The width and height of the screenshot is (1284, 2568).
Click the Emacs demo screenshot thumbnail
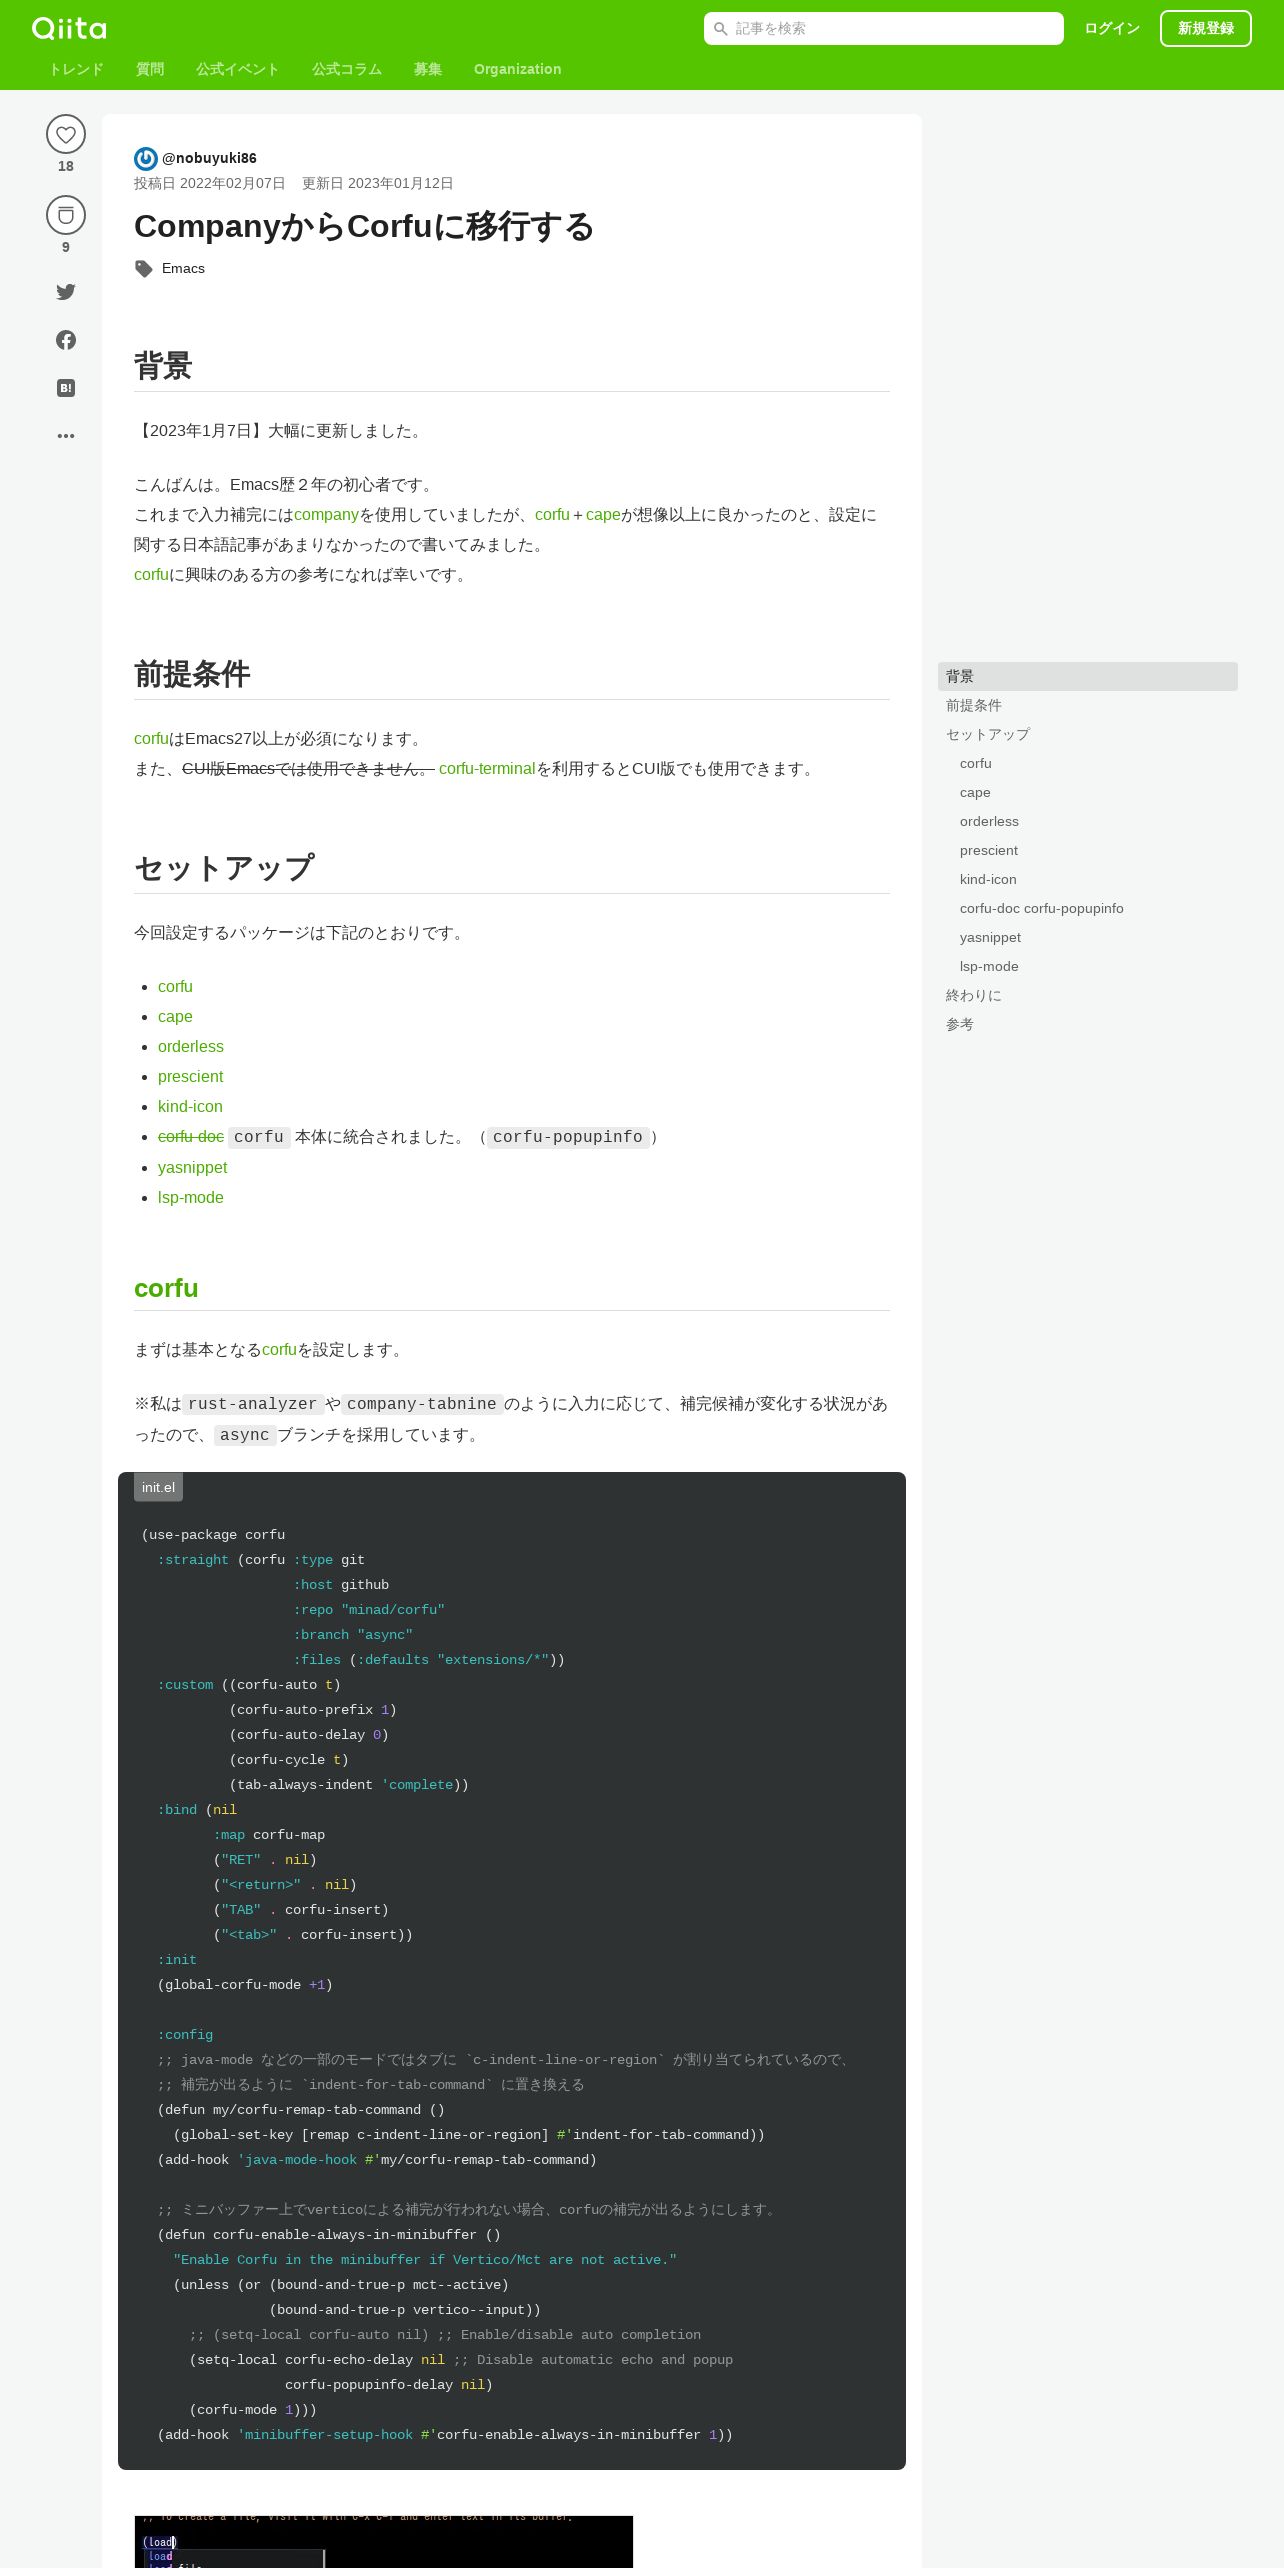(x=384, y=2541)
